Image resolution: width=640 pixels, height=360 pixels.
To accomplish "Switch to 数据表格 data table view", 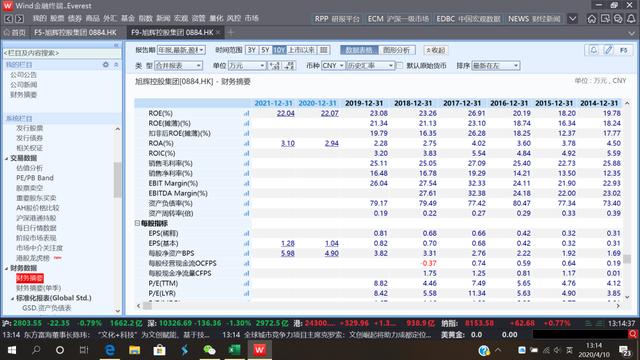I will point(359,50).
